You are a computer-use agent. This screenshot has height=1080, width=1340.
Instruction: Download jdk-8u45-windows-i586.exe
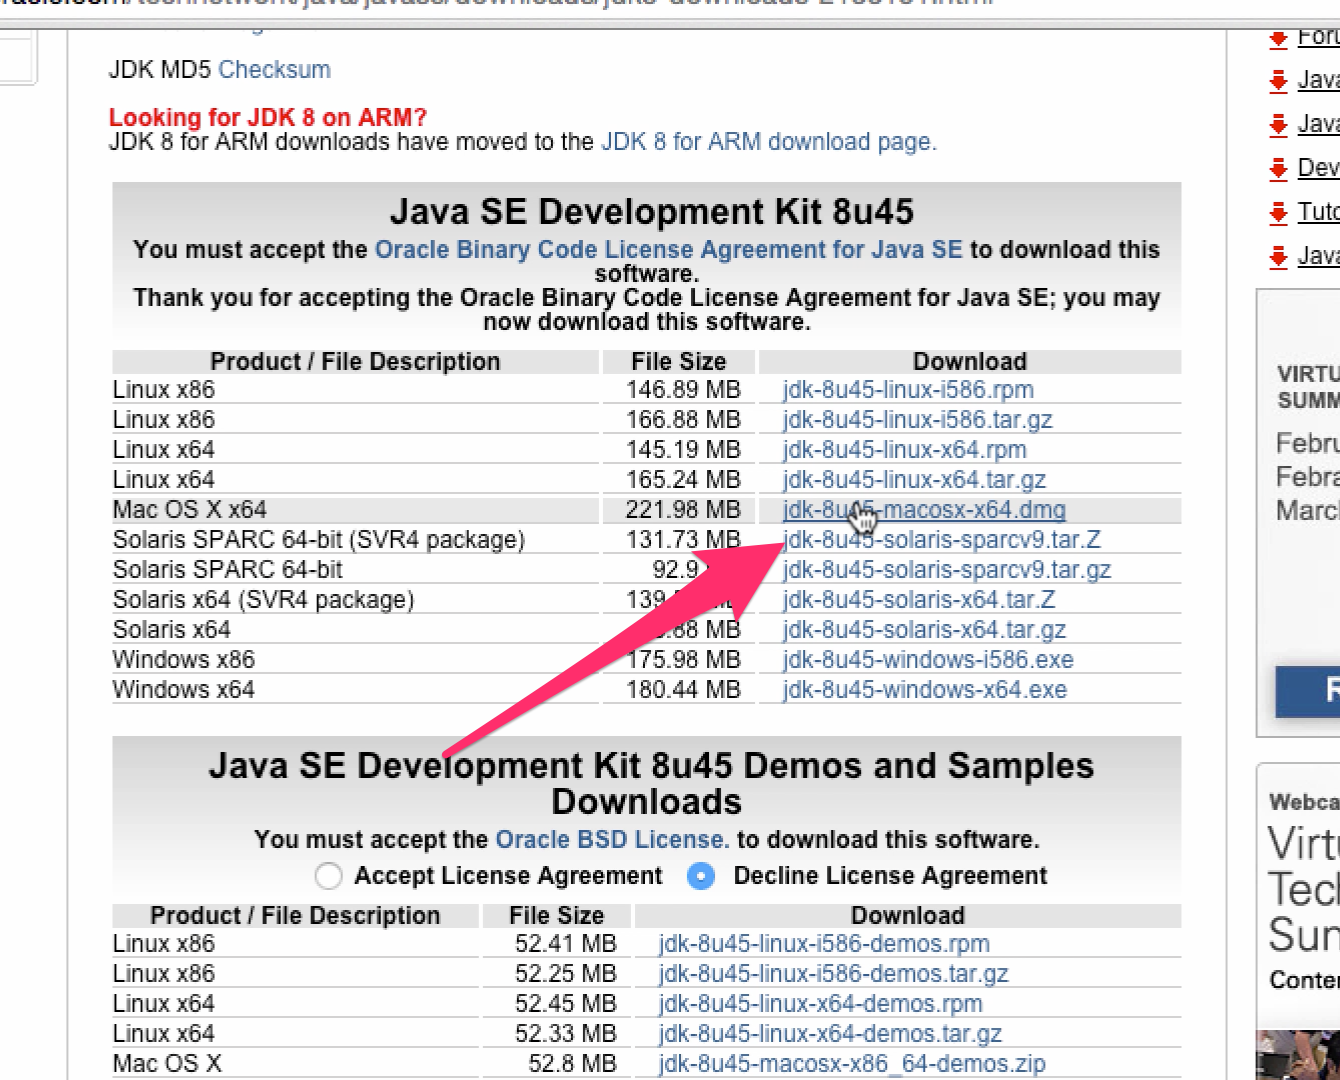928,660
